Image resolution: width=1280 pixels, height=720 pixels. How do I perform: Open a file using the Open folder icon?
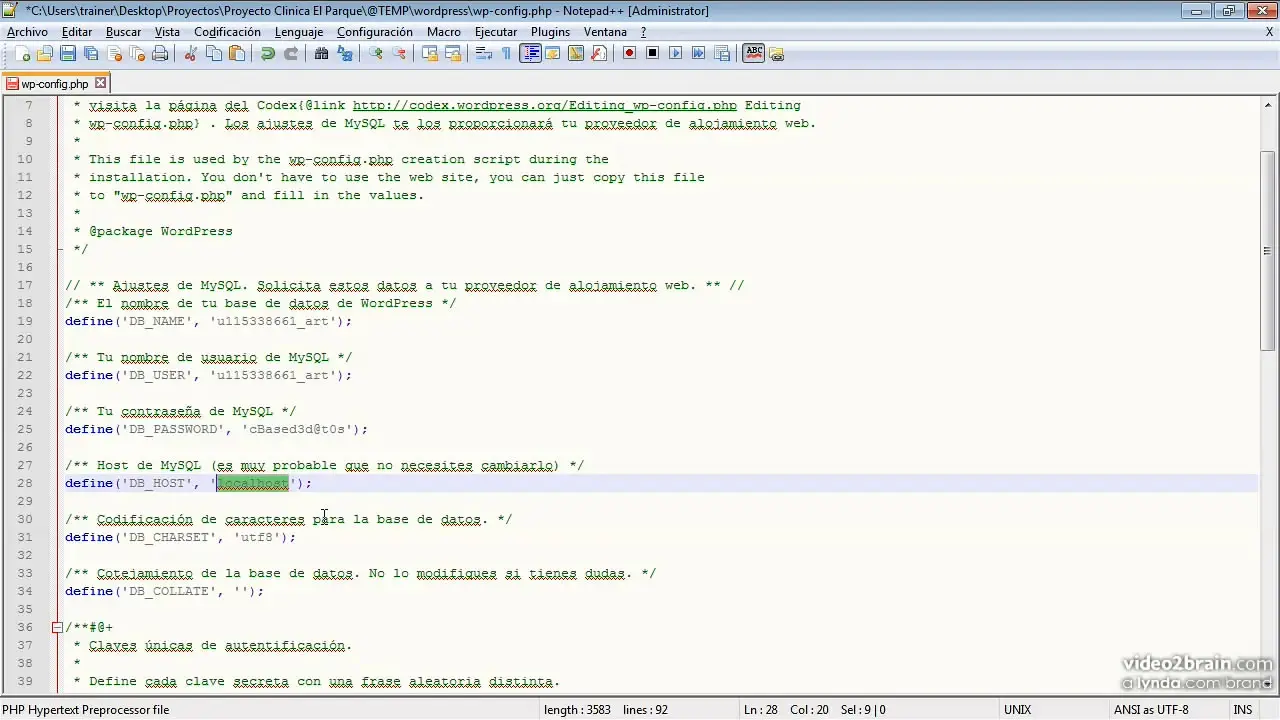(x=44, y=53)
